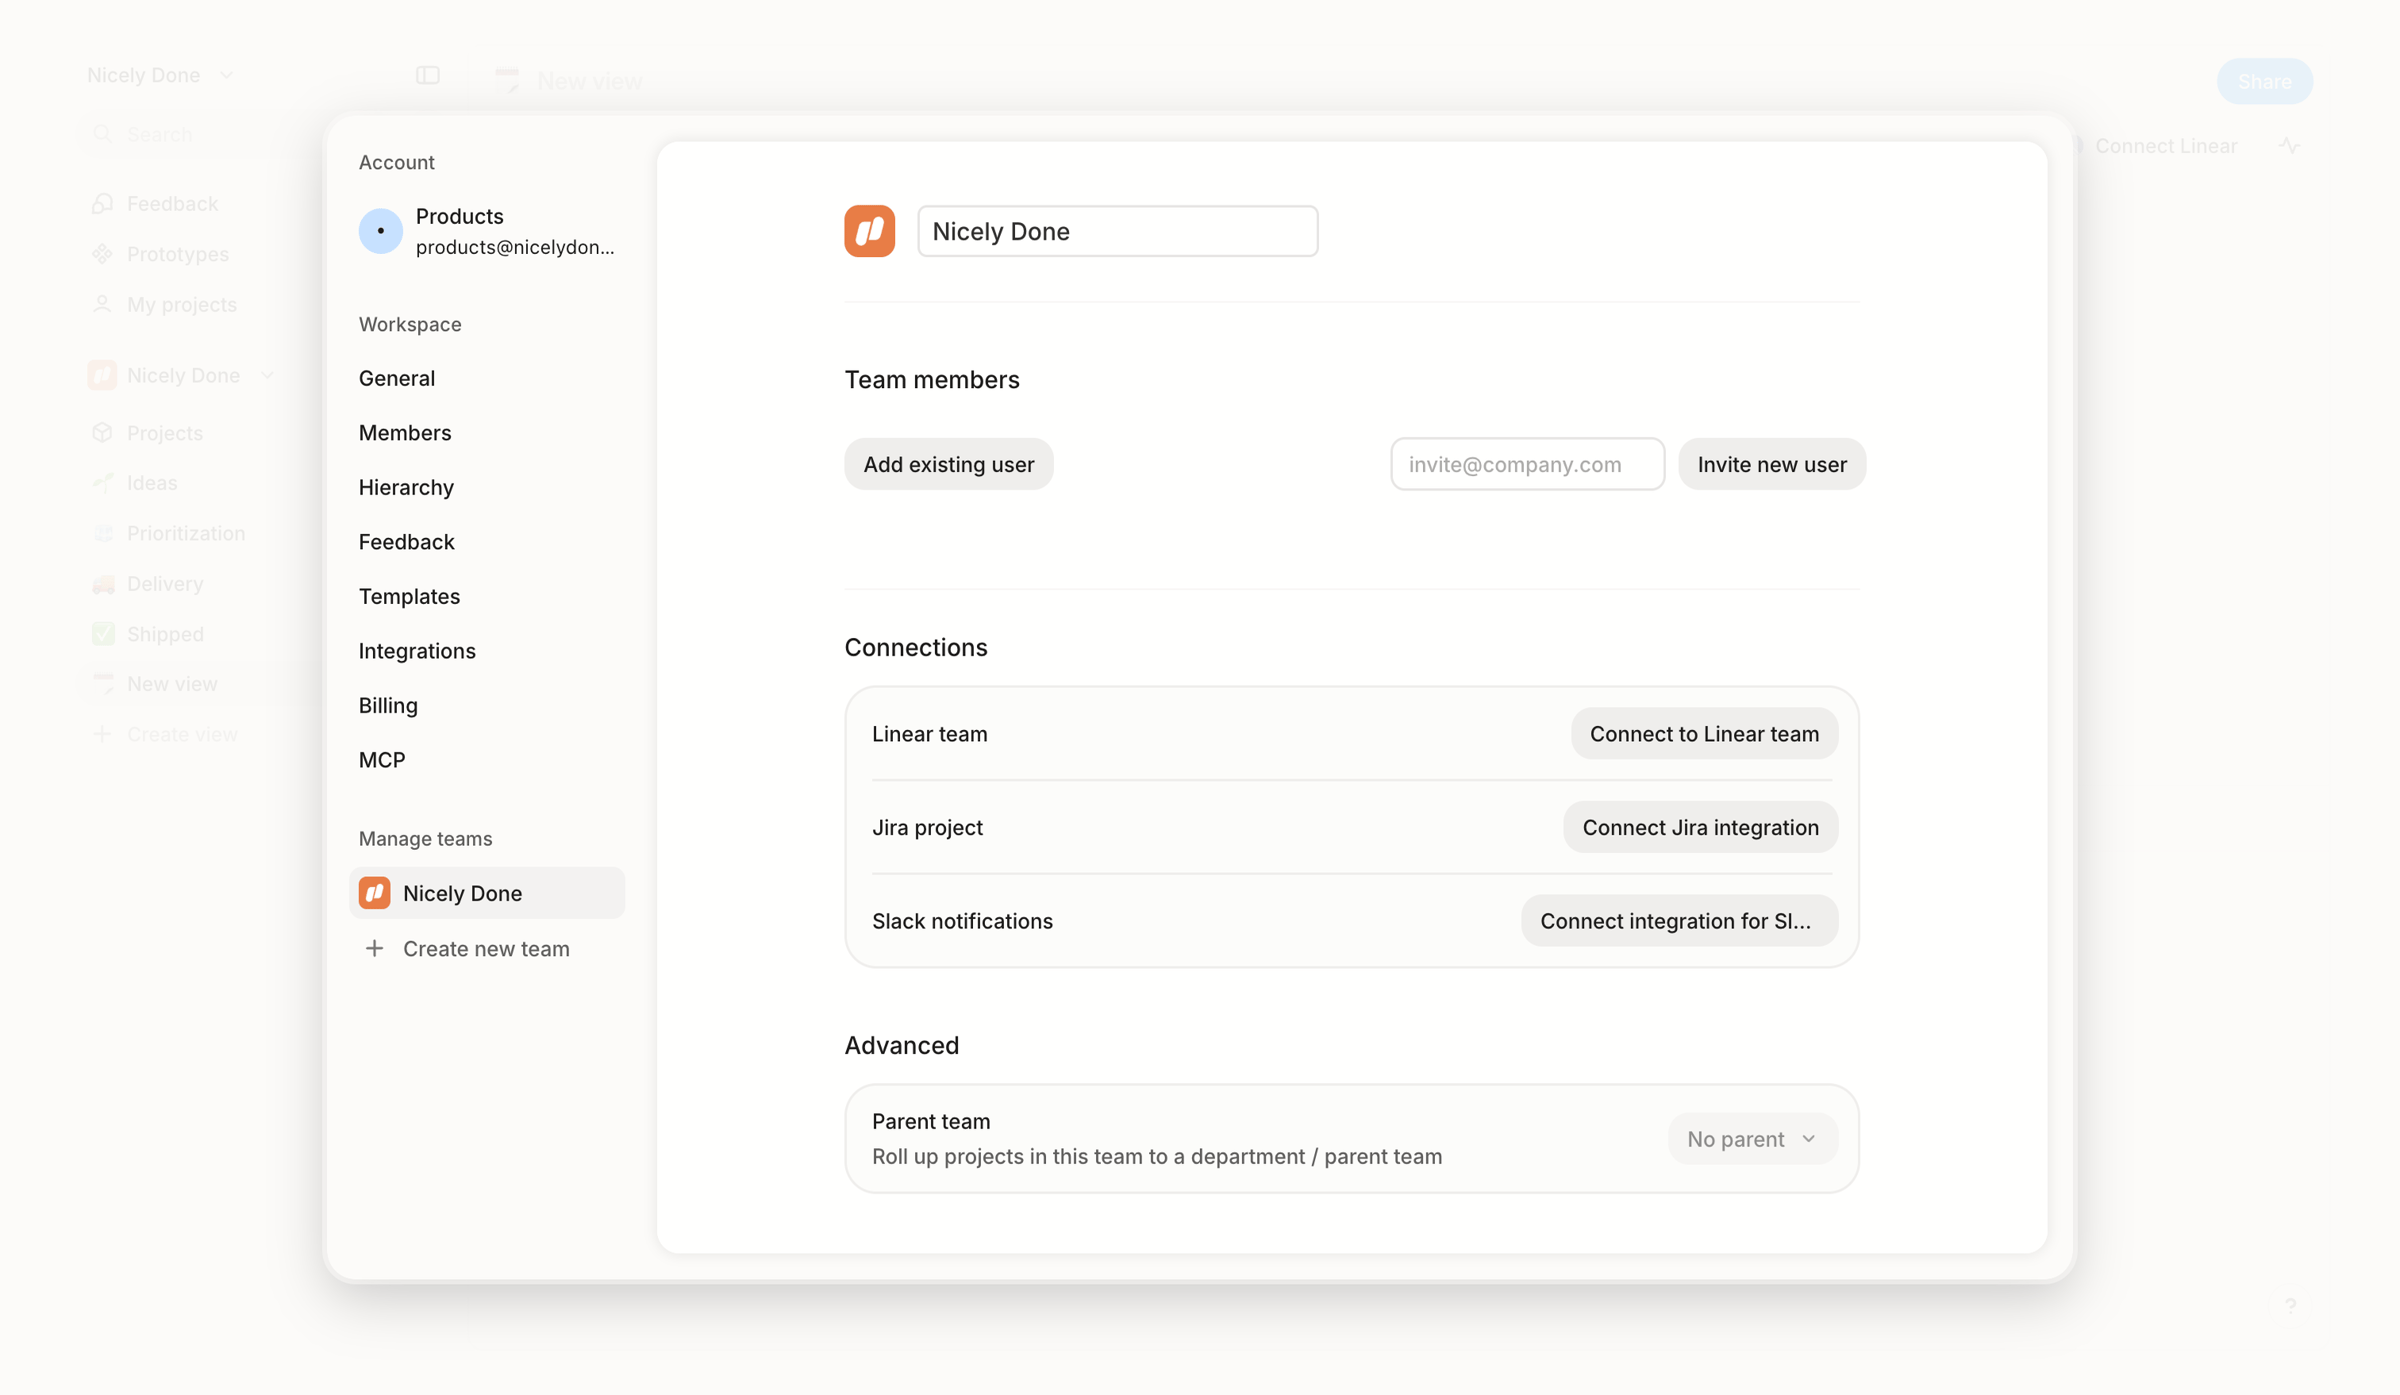
Task: Click the Advanced heading
Action: [901, 1045]
